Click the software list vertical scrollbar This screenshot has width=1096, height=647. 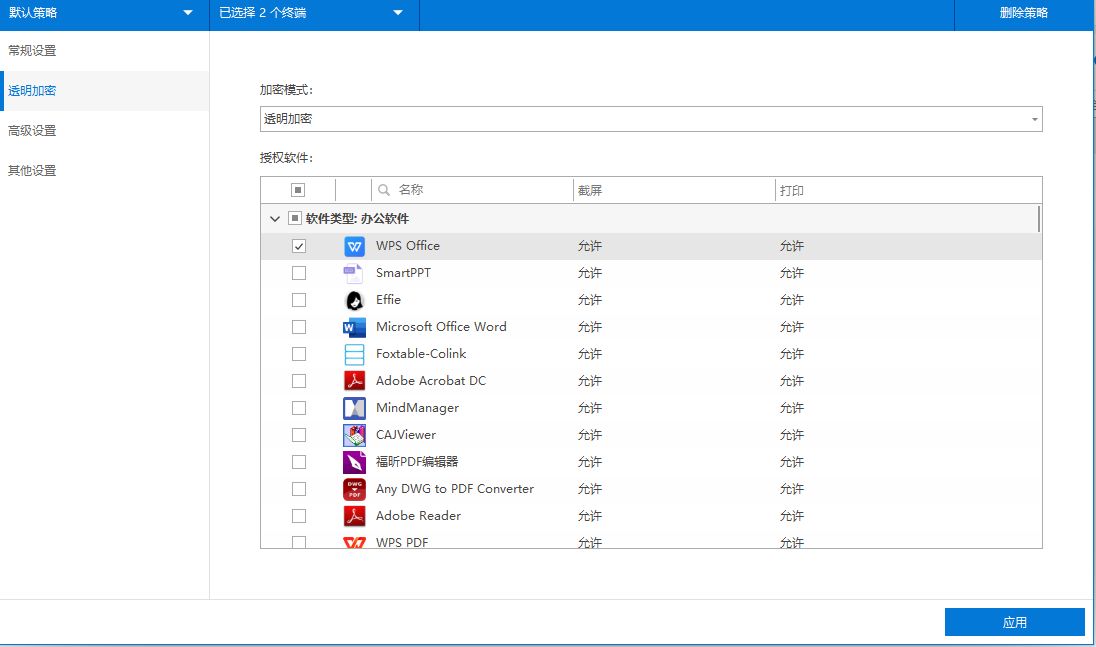[1039, 219]
